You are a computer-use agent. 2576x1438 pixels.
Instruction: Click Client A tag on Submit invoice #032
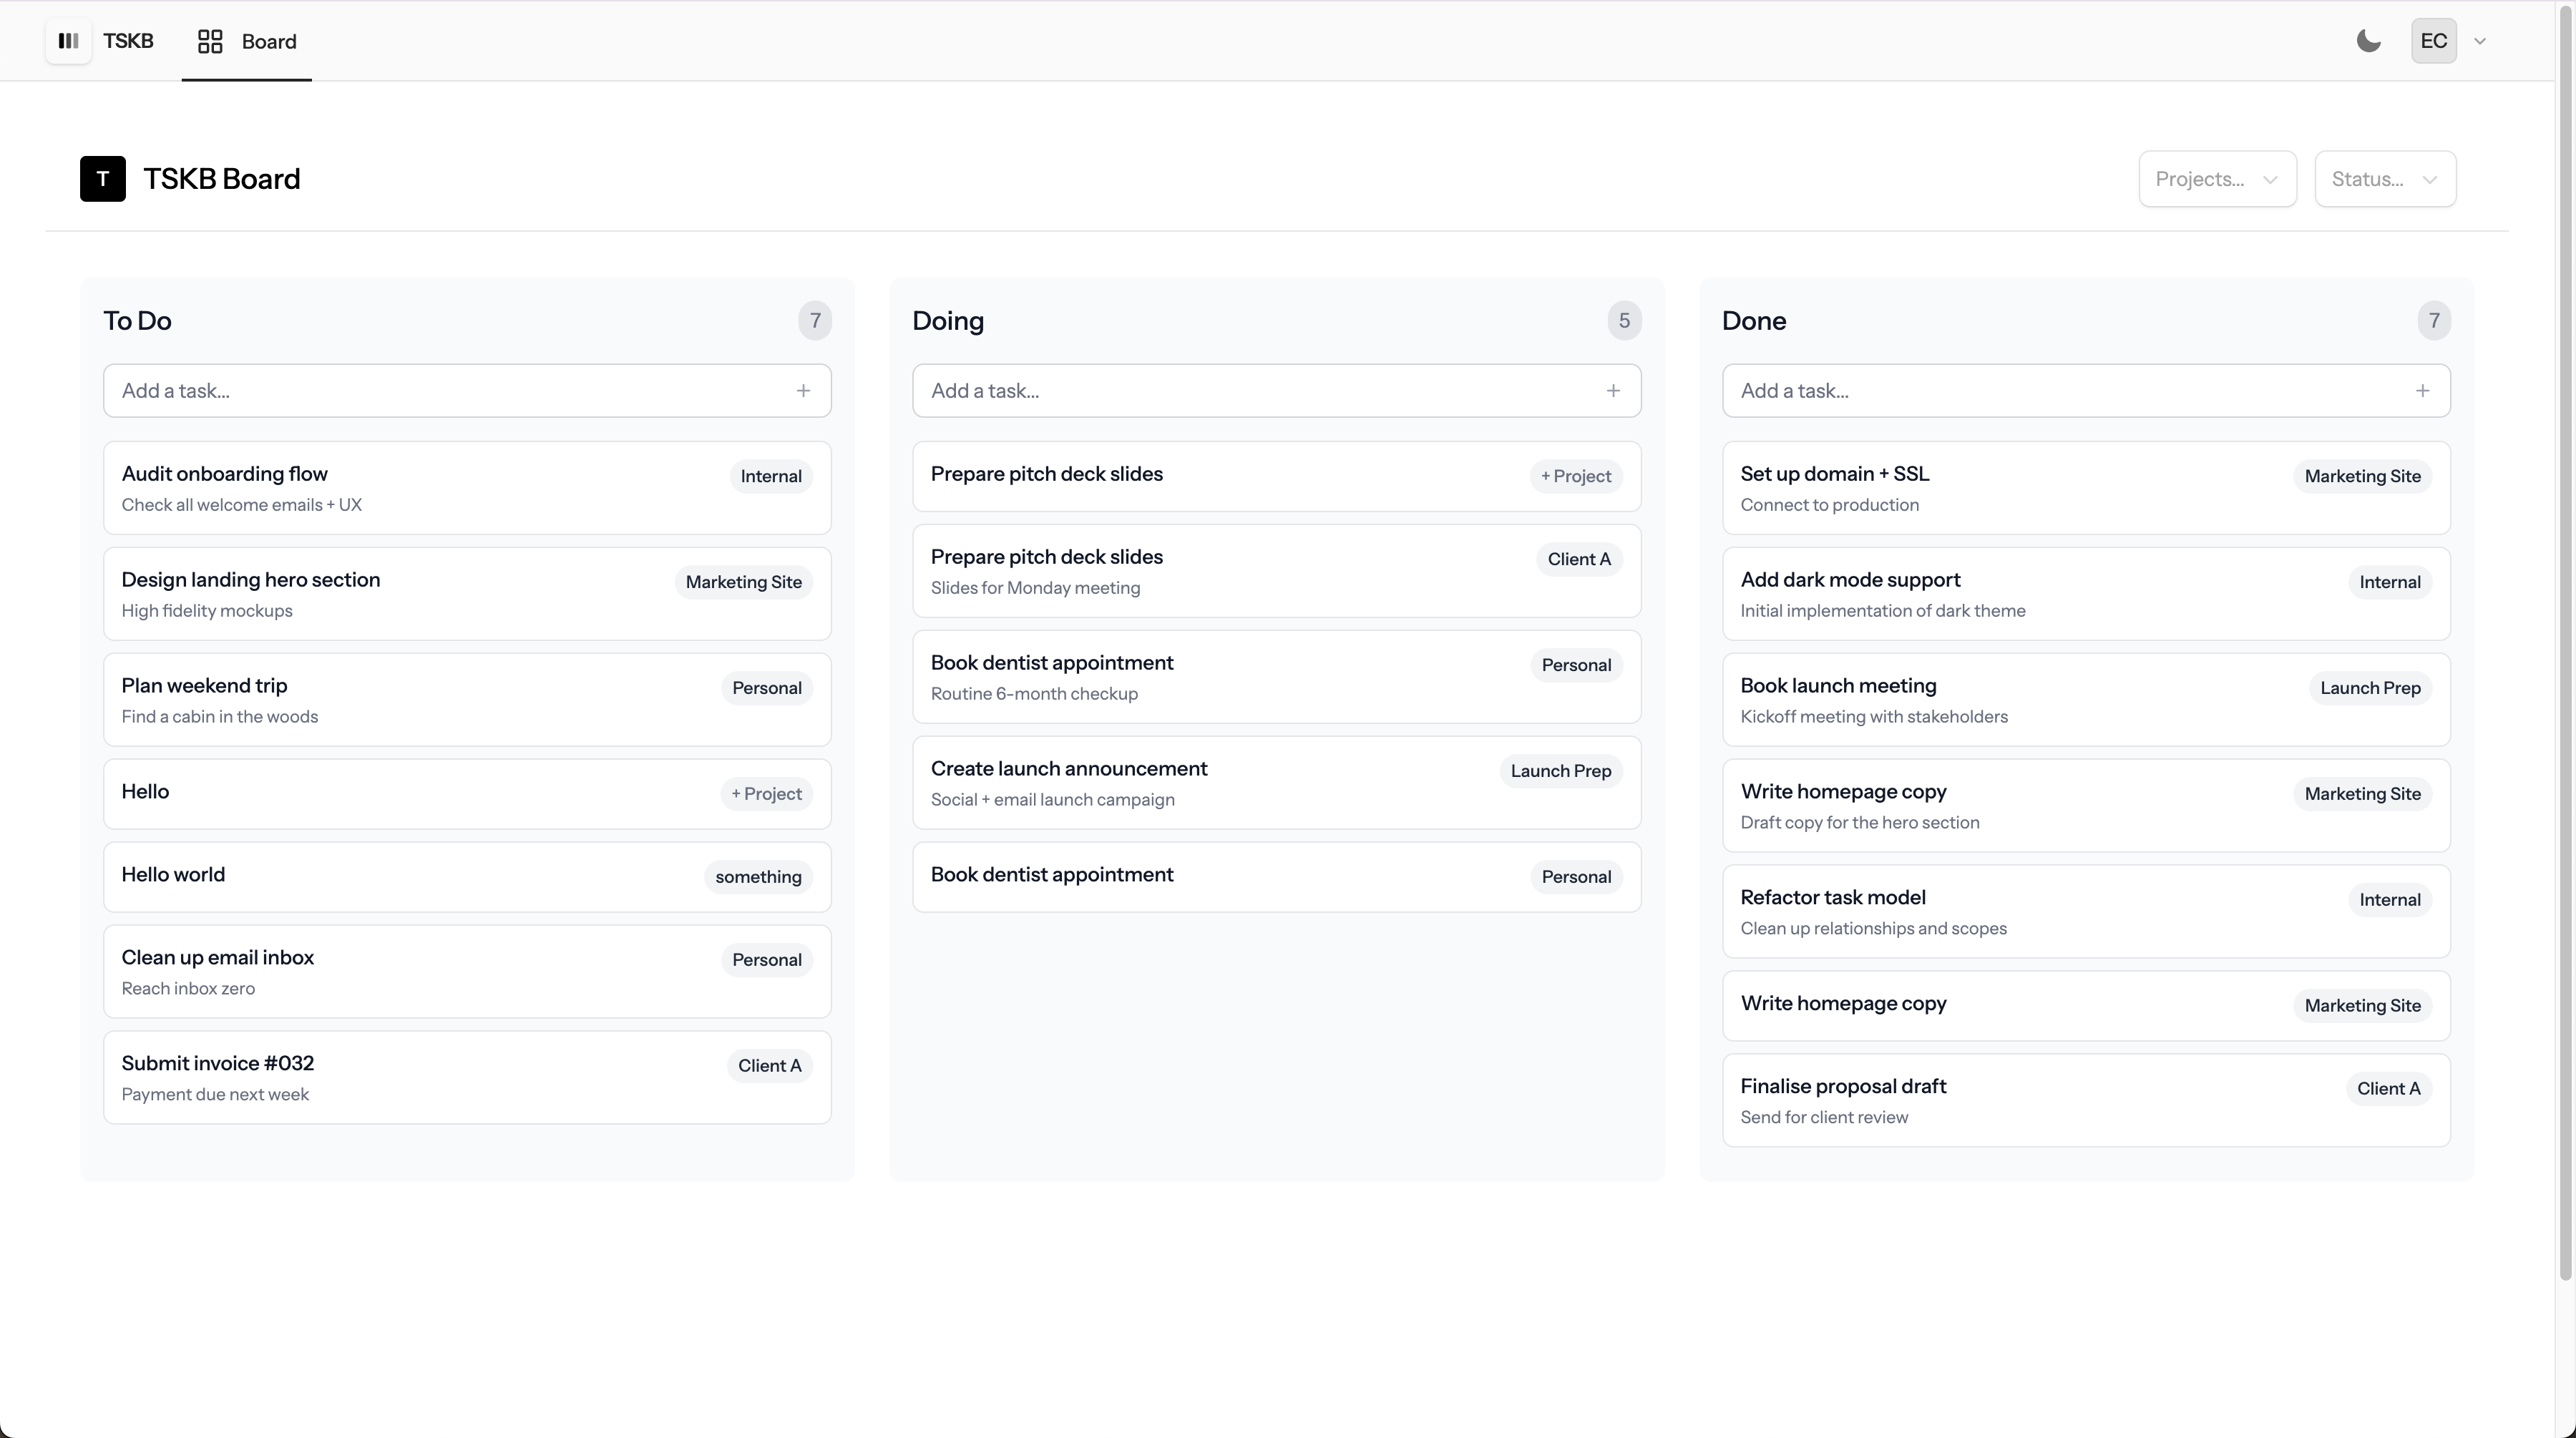[769, 1067]
